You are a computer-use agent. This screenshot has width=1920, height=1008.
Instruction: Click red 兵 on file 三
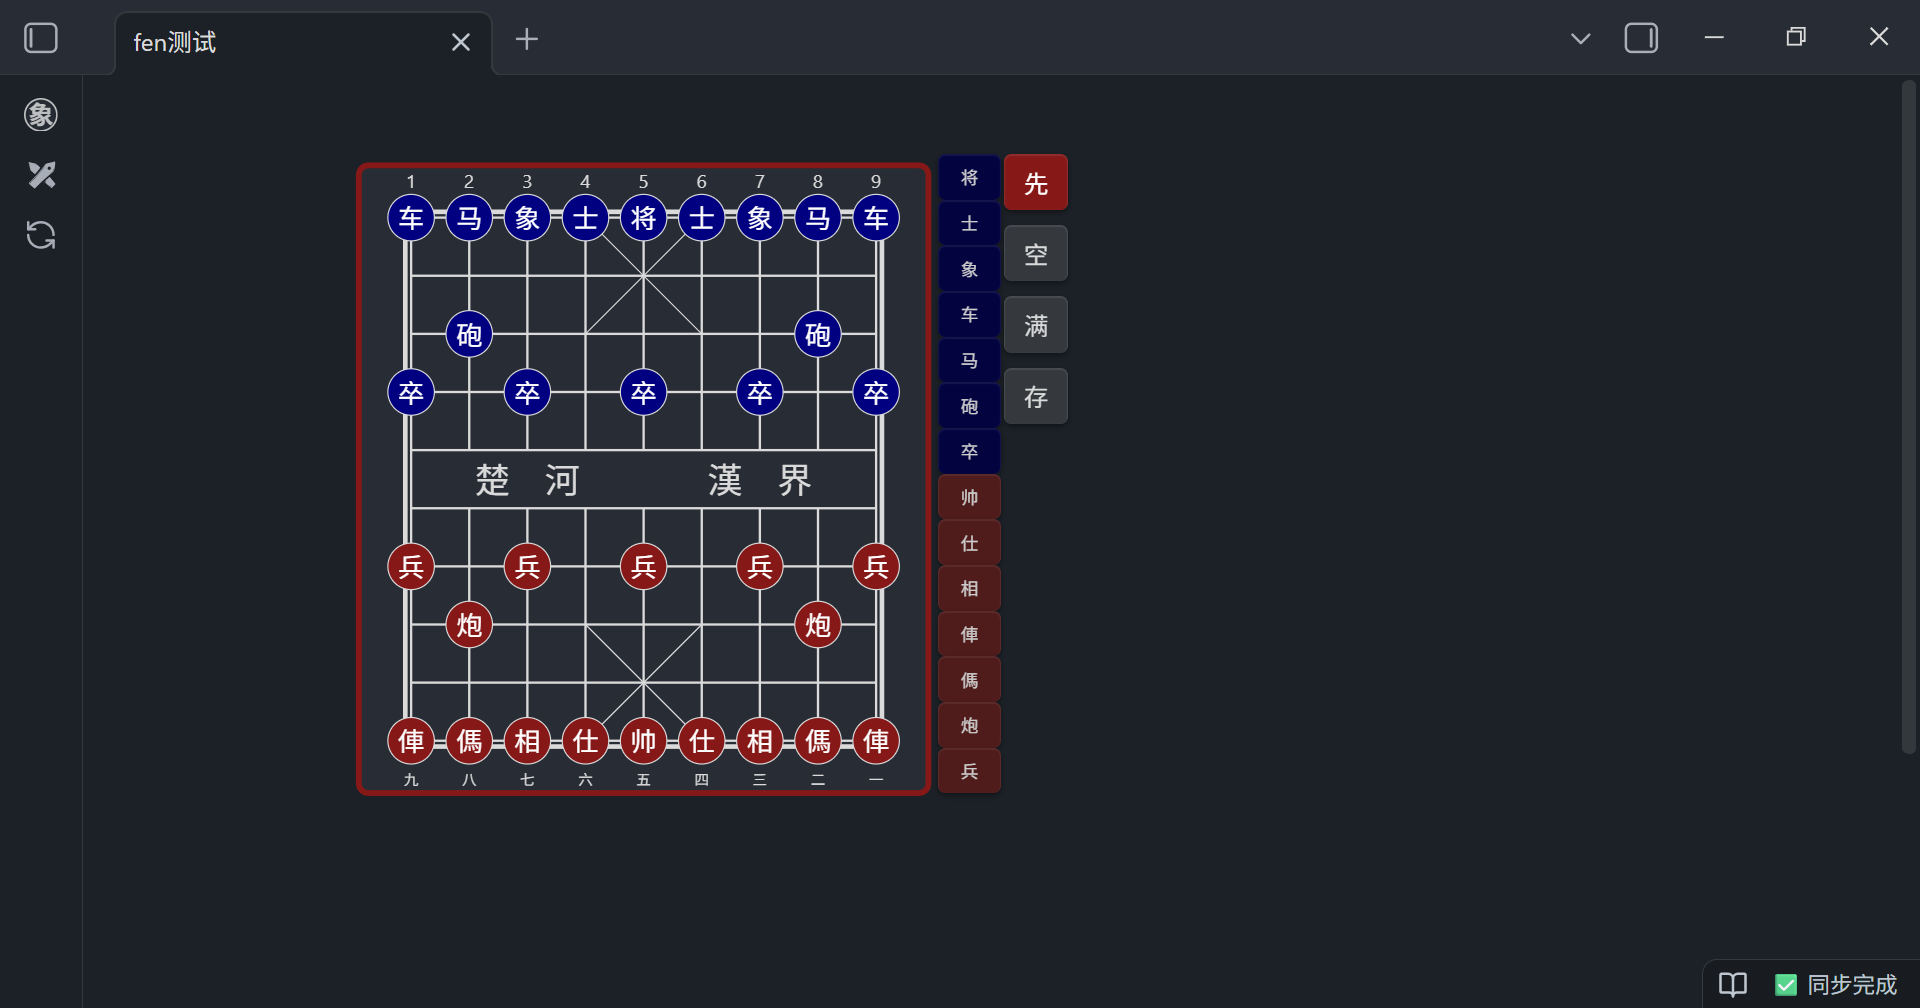click(x=760, y=567)
